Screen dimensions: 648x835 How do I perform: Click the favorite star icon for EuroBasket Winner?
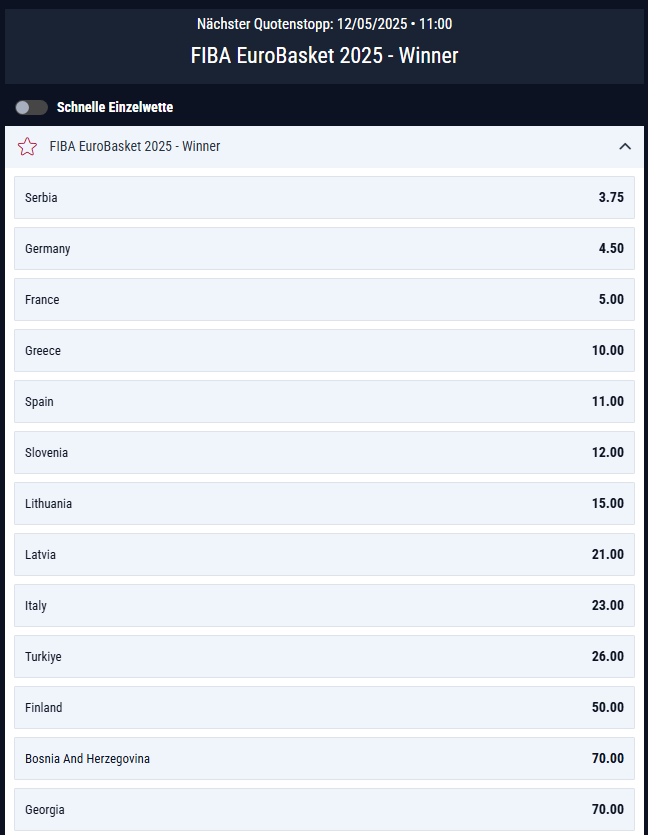pos(27,146)
